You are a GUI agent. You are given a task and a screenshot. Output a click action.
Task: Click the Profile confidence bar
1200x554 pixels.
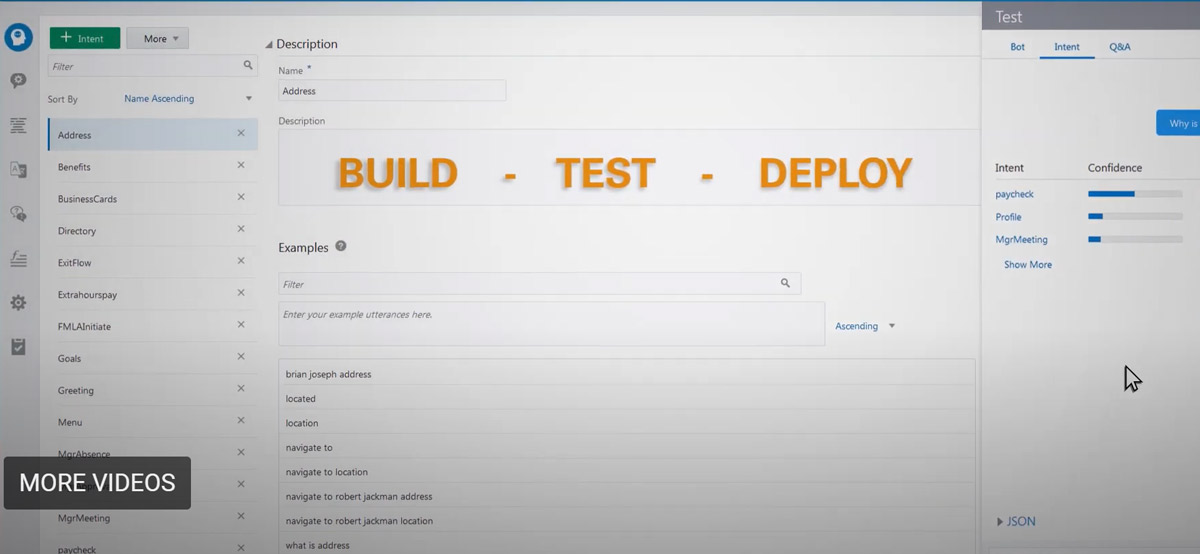pyautogui.click(x=1135, y=216)
